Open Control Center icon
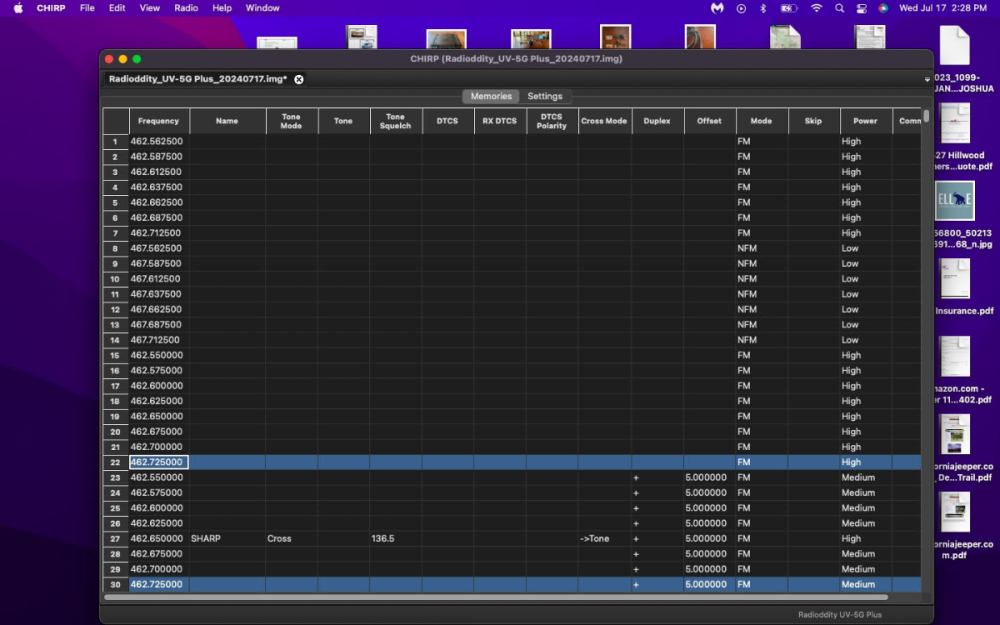The height and width of the screenshot is (625, 1000). click(x=861, y=8)
